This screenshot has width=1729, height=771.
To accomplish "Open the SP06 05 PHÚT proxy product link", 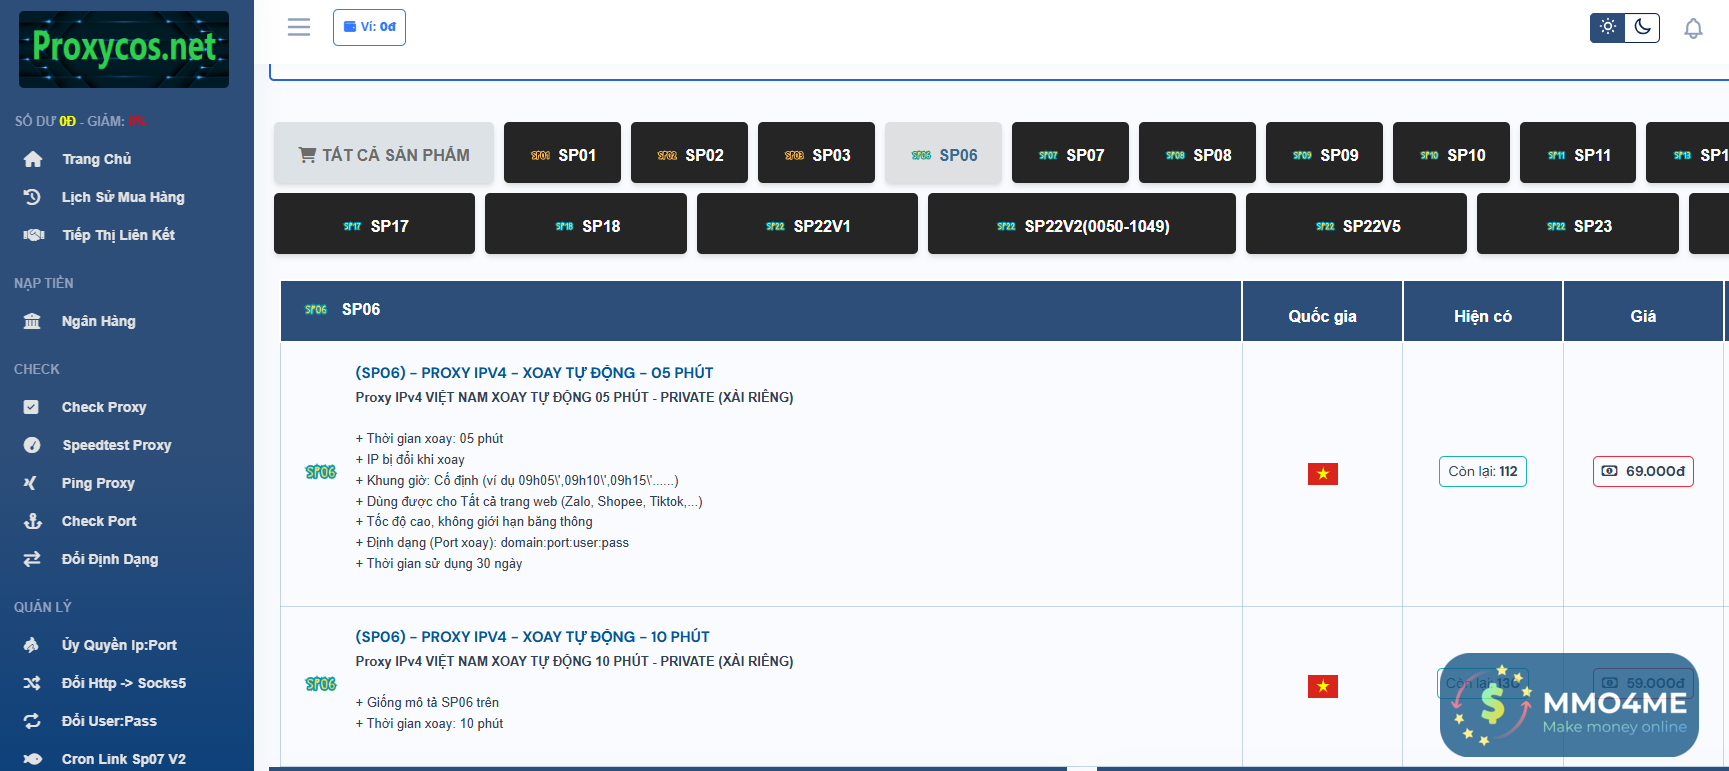I will pyautogui.click(x=534, y=373).
